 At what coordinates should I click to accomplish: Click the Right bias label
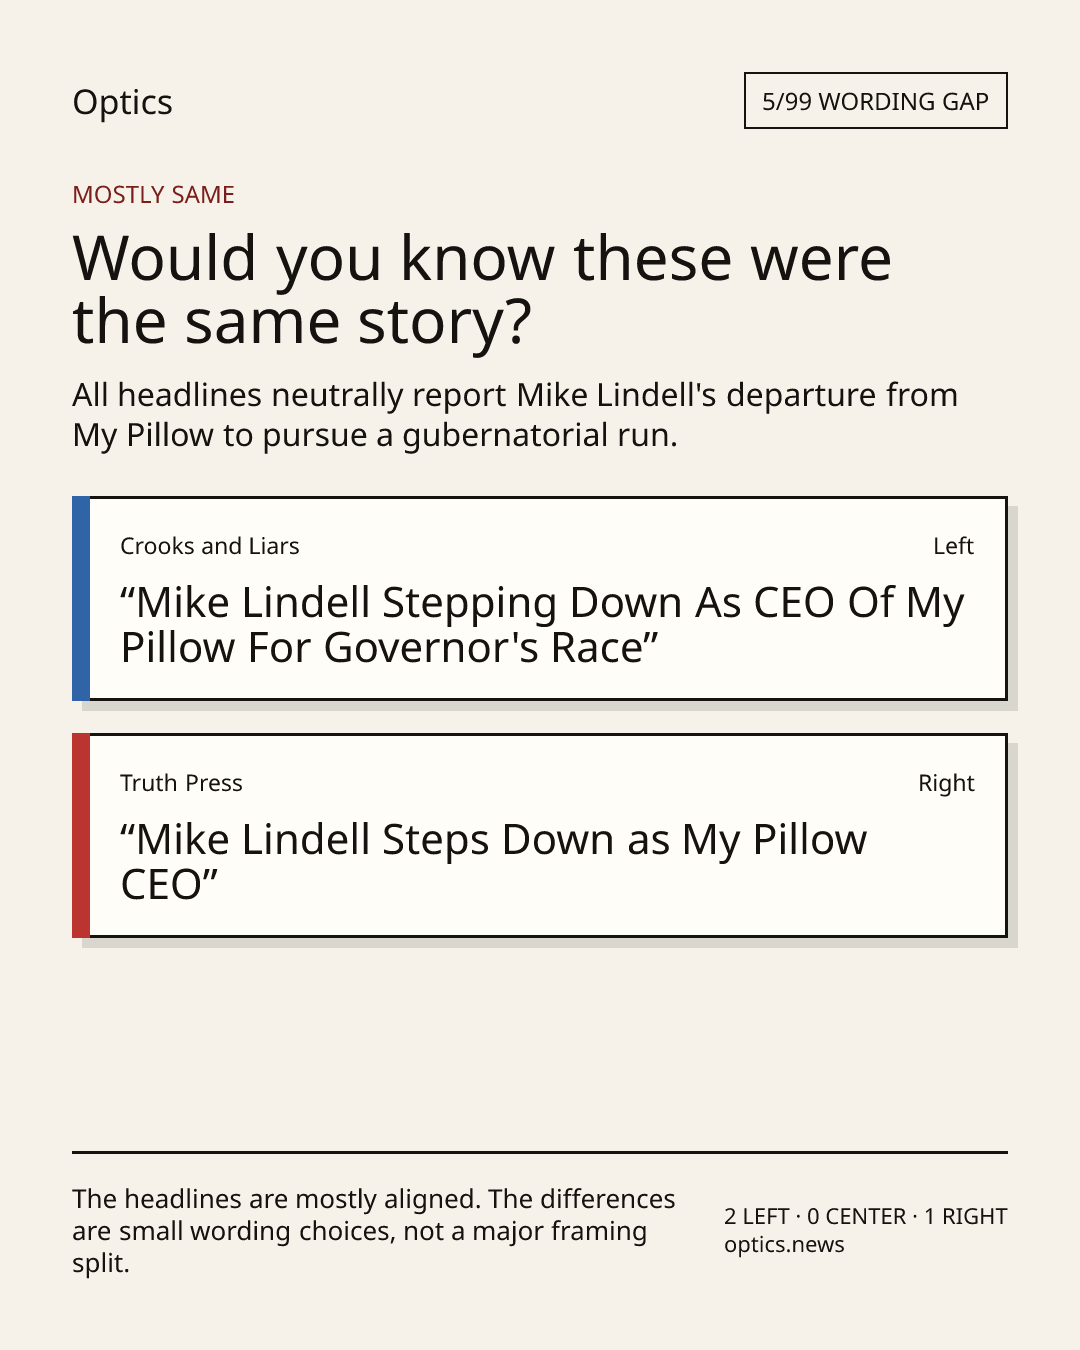click(x=946, y=783)
